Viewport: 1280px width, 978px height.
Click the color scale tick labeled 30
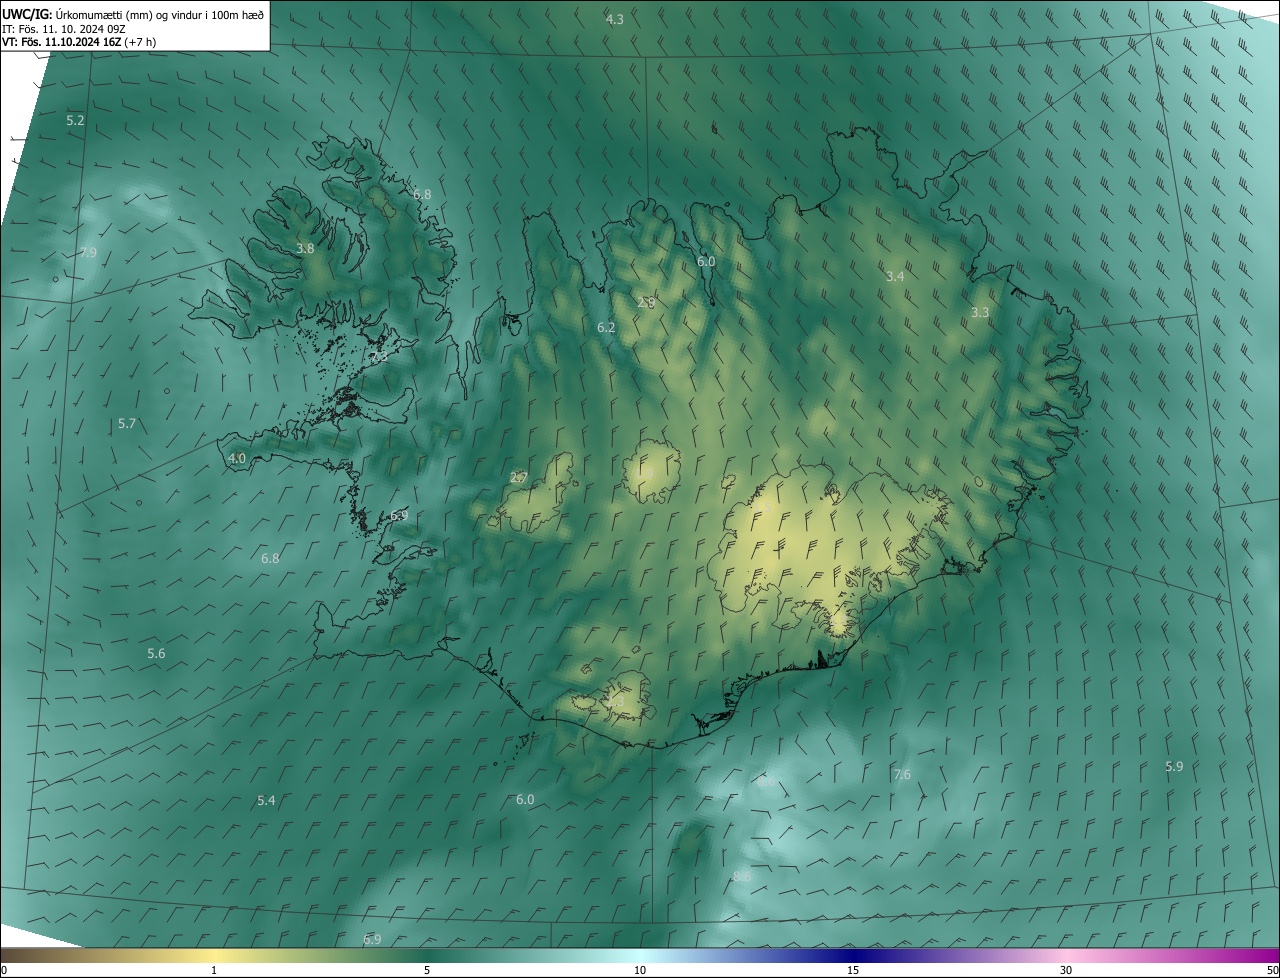click(x=1066, y=970)
